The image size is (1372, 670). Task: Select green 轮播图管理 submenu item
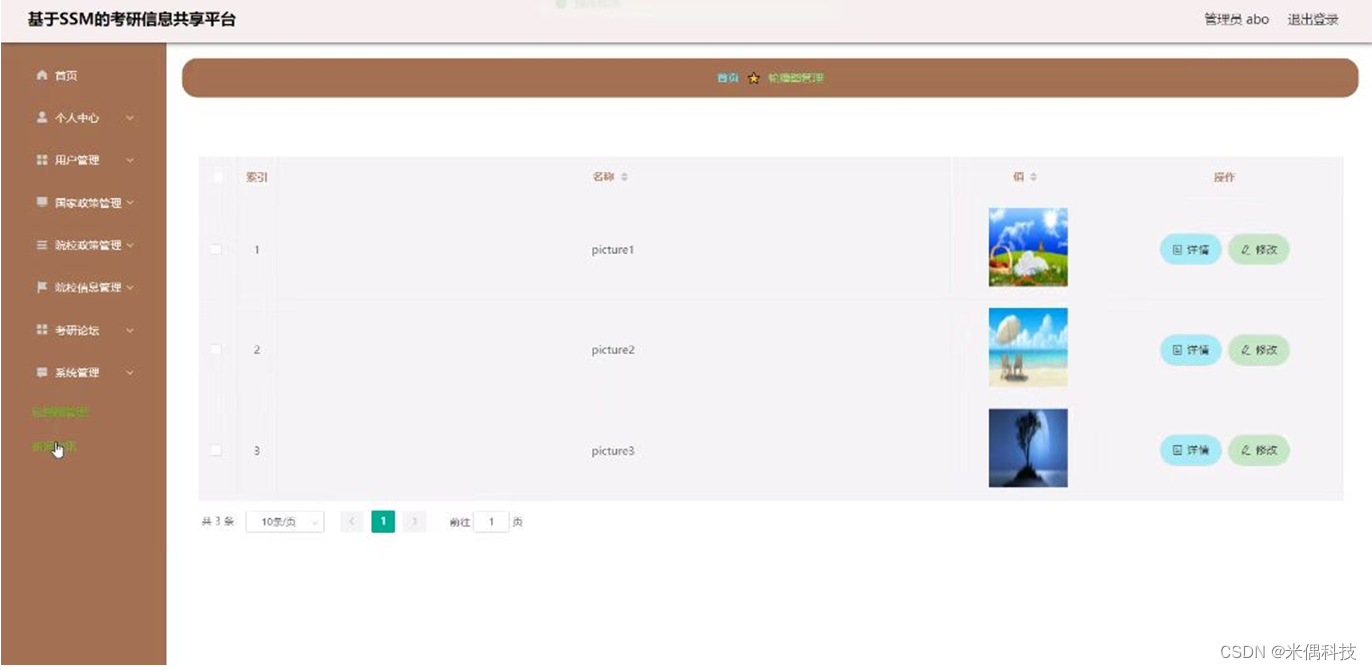pos(61,412)
